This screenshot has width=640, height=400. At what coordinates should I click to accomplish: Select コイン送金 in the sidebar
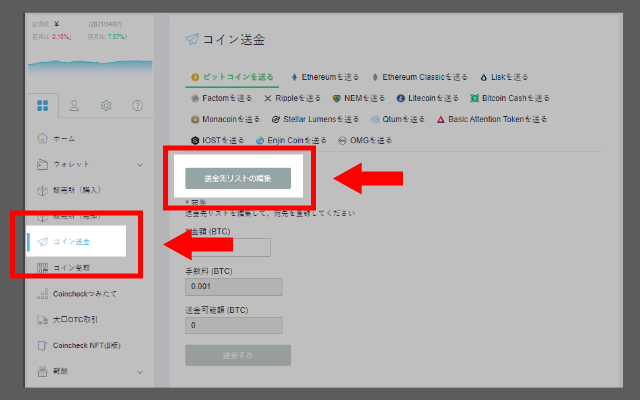76,242
